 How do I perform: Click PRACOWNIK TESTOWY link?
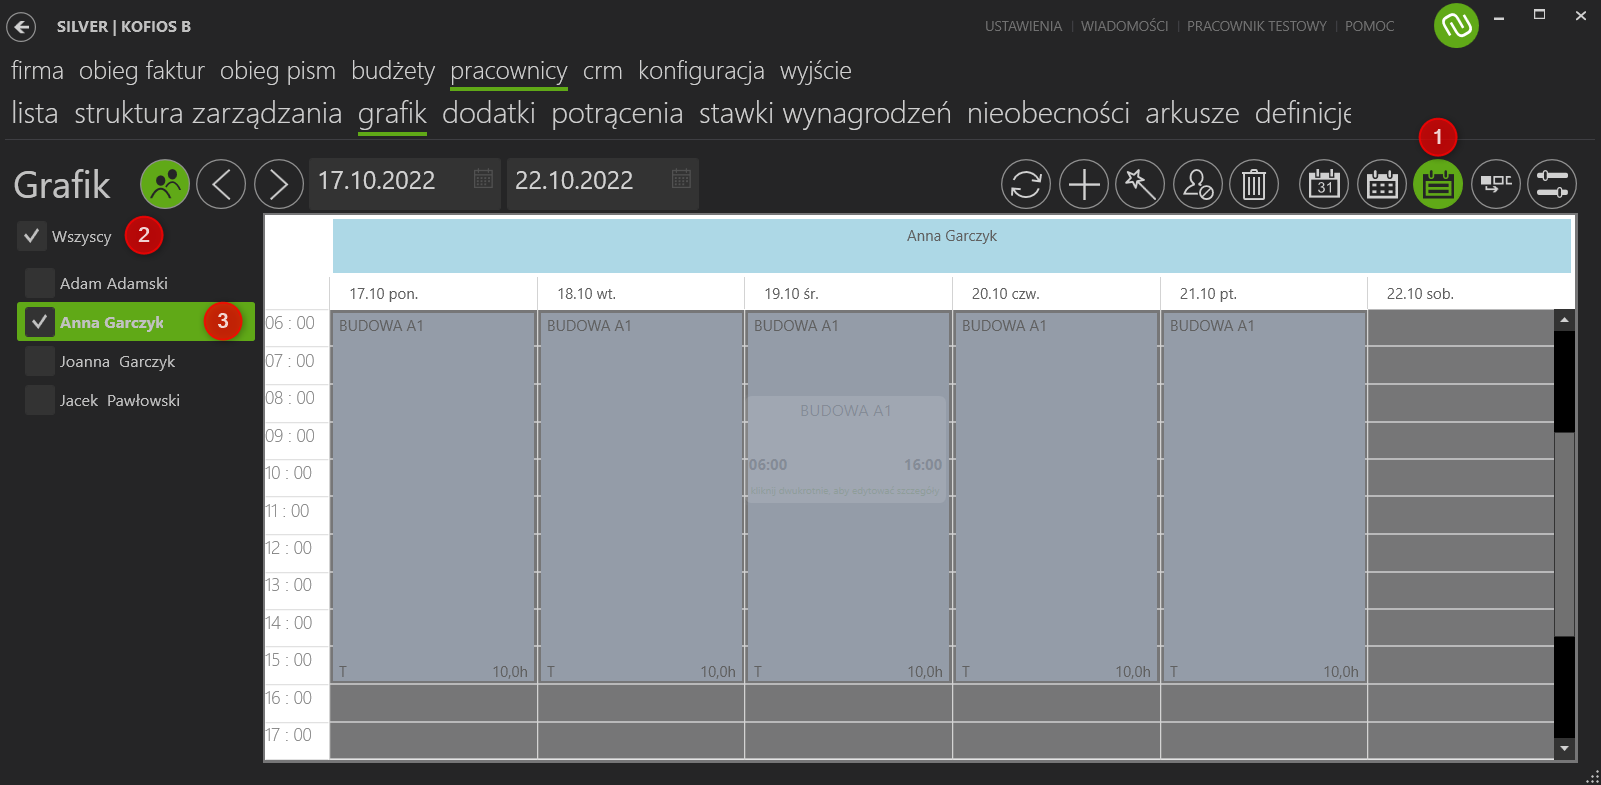coord(1256,26)
